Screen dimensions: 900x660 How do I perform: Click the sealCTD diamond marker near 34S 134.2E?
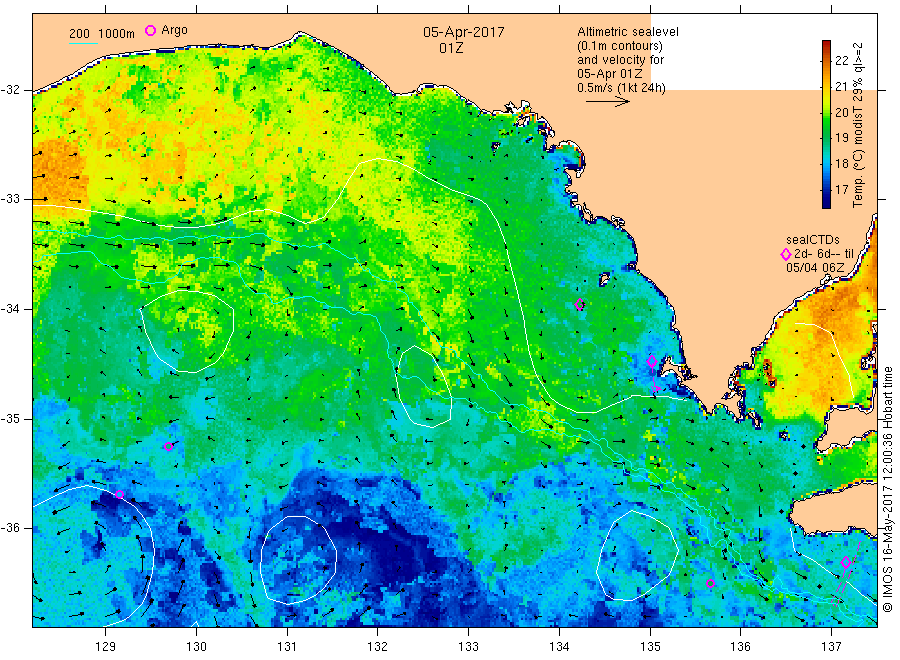coord(580,305)
